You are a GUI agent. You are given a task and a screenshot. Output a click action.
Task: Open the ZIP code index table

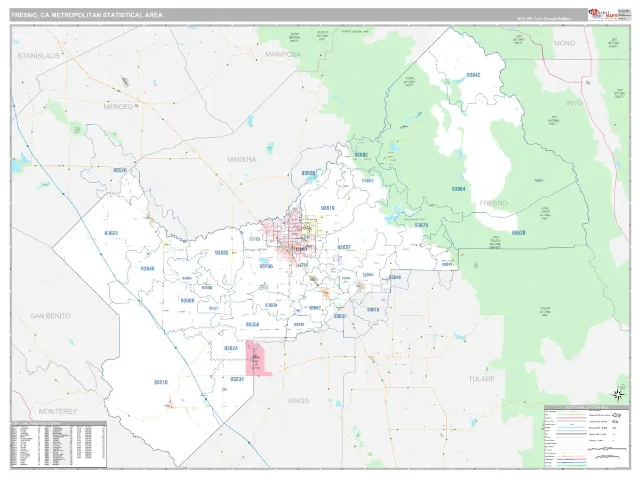click(x=59, y=444)
